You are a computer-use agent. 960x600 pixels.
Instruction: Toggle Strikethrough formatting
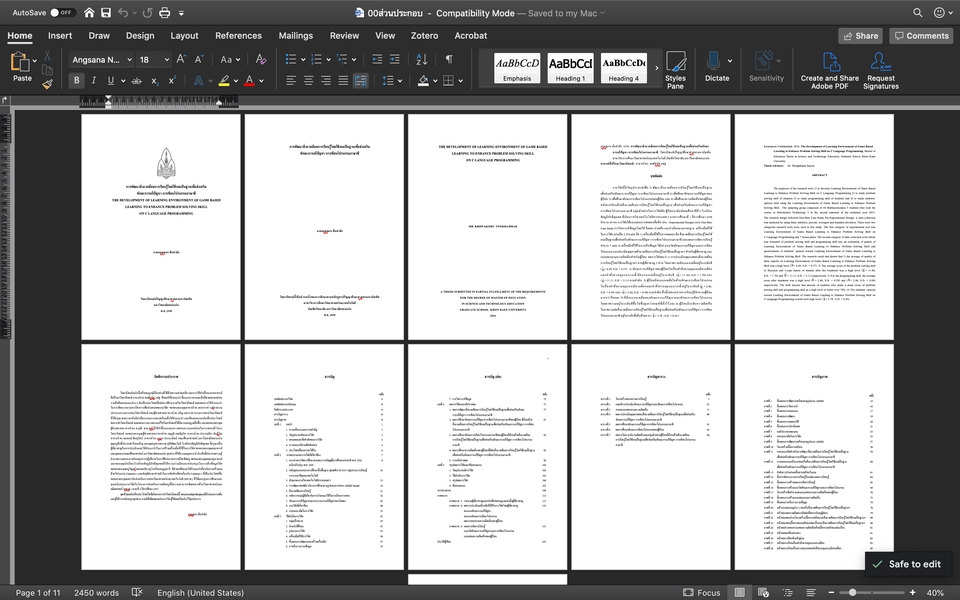tap(137, 80)
